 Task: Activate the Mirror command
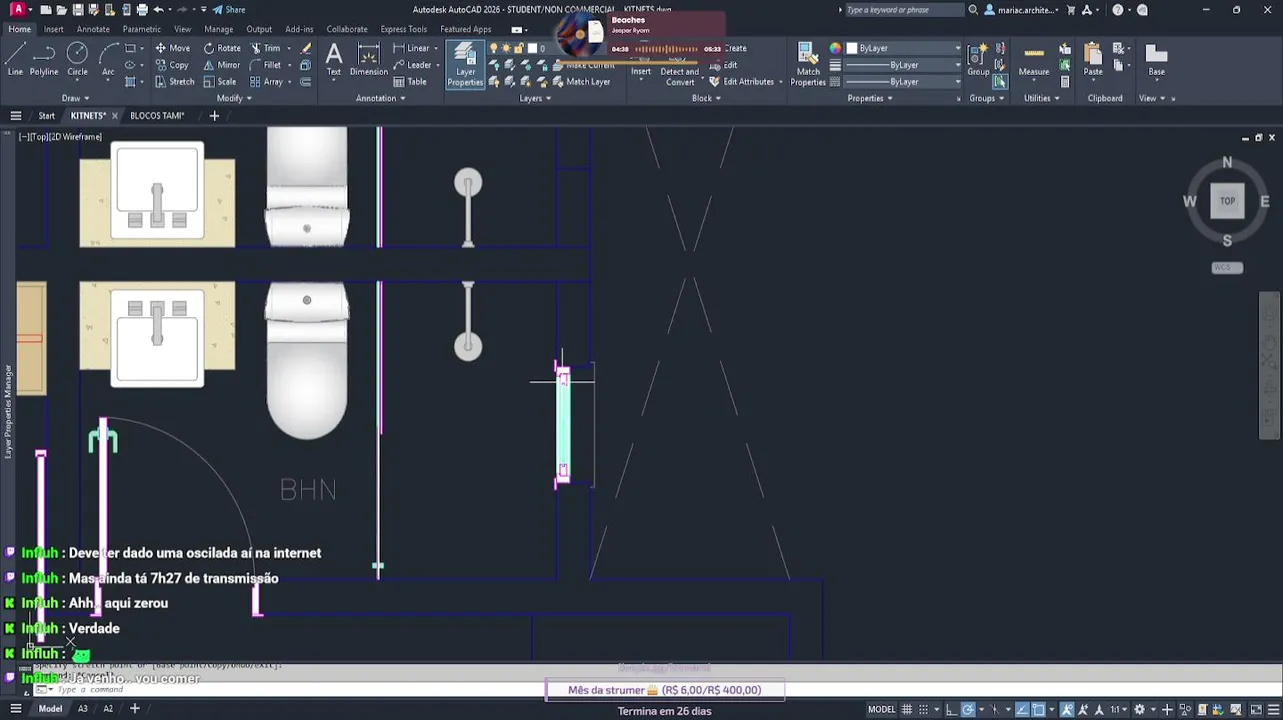pos(222,65)
